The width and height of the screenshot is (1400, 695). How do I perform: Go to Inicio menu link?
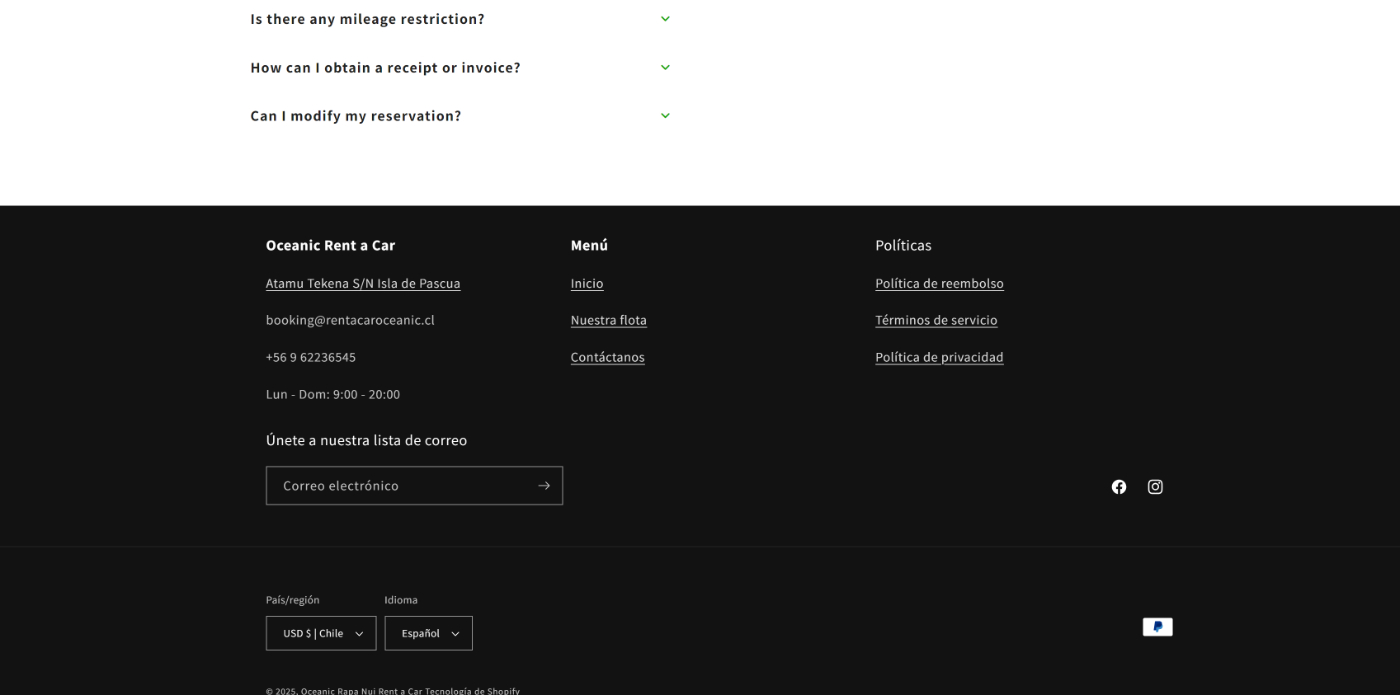pyautogui.click(x=587, y=284)
